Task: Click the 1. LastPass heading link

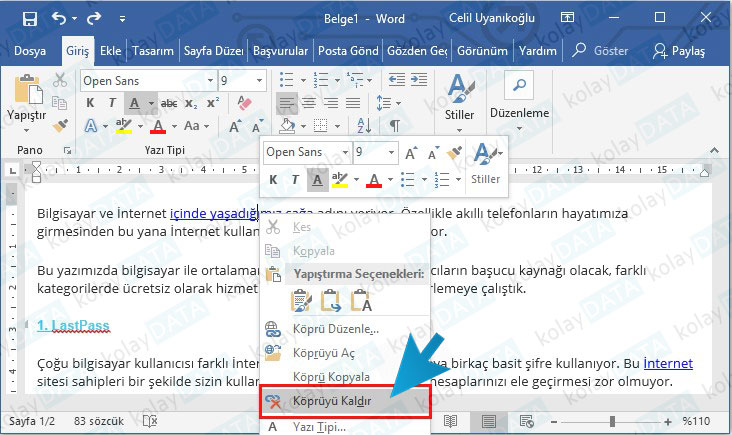Action: coord(73,325)
